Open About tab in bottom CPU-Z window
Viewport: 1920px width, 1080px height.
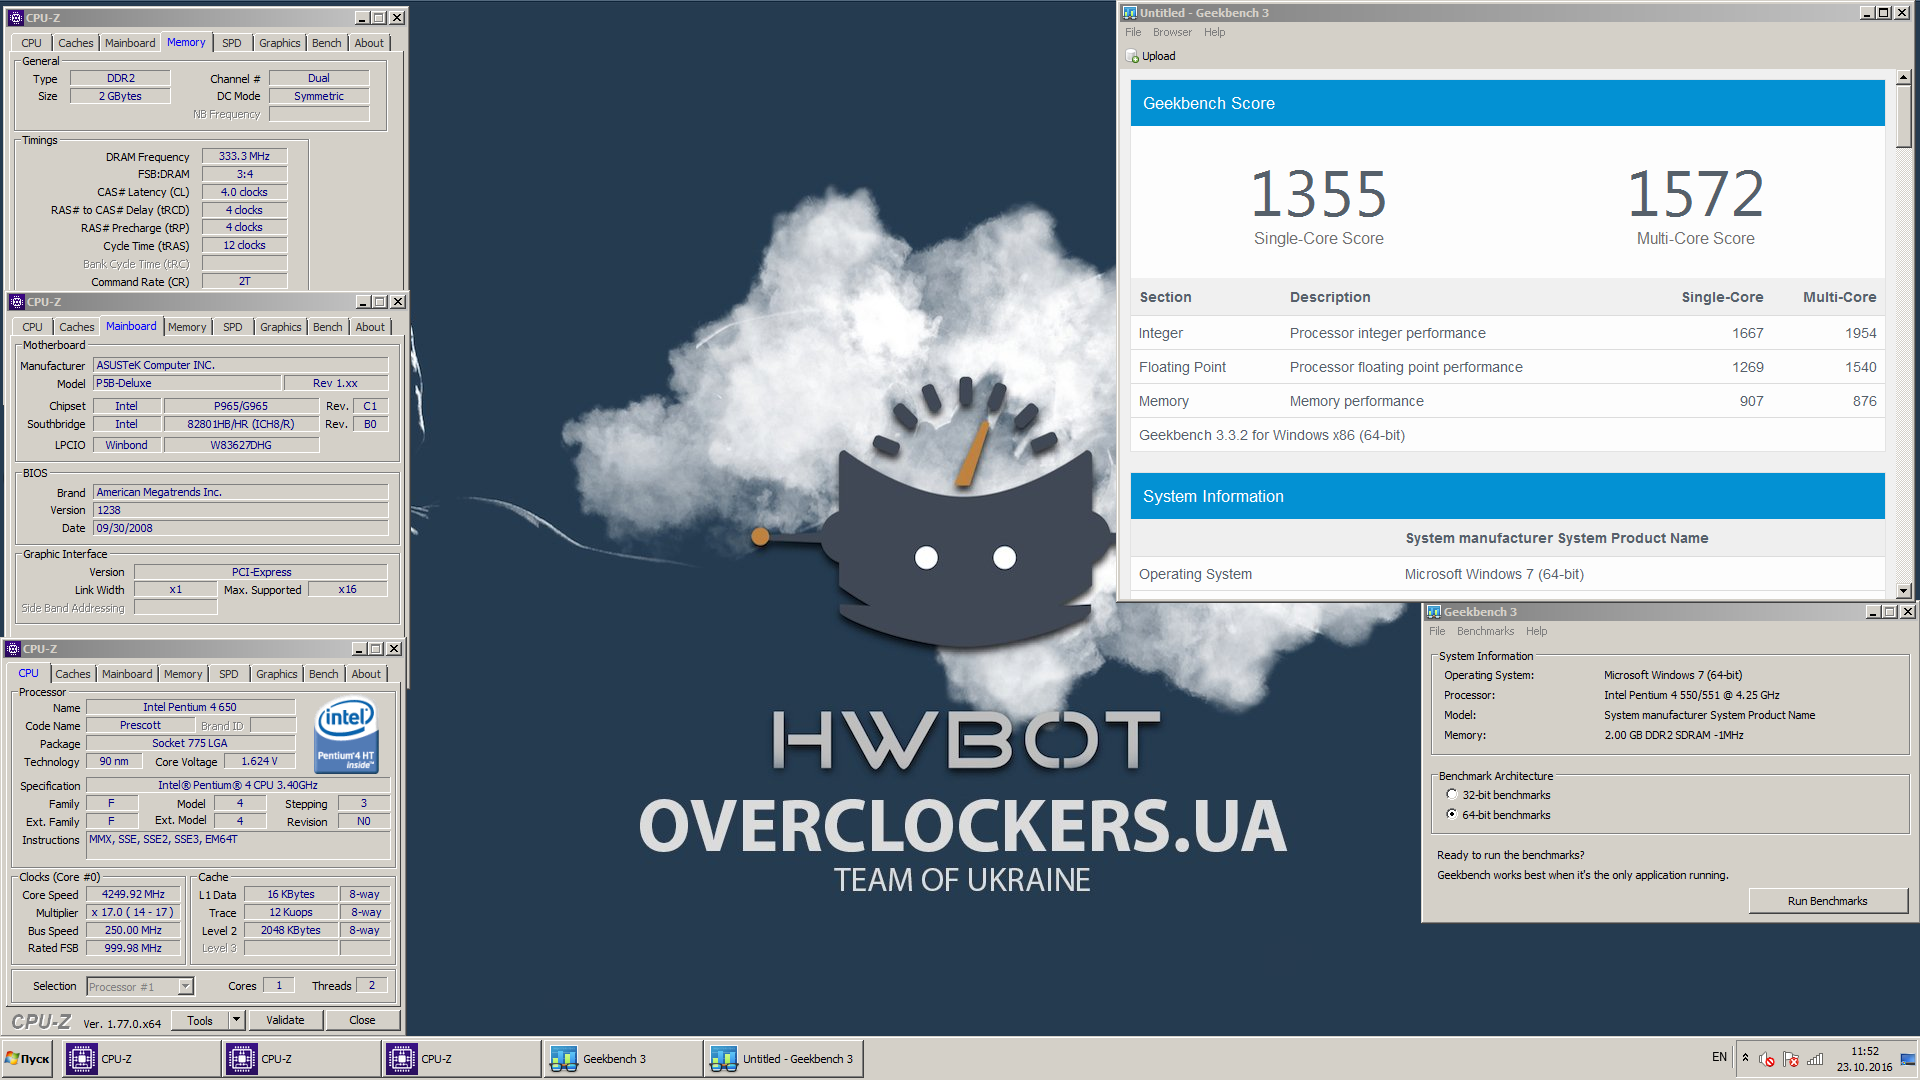pos(366,674)
